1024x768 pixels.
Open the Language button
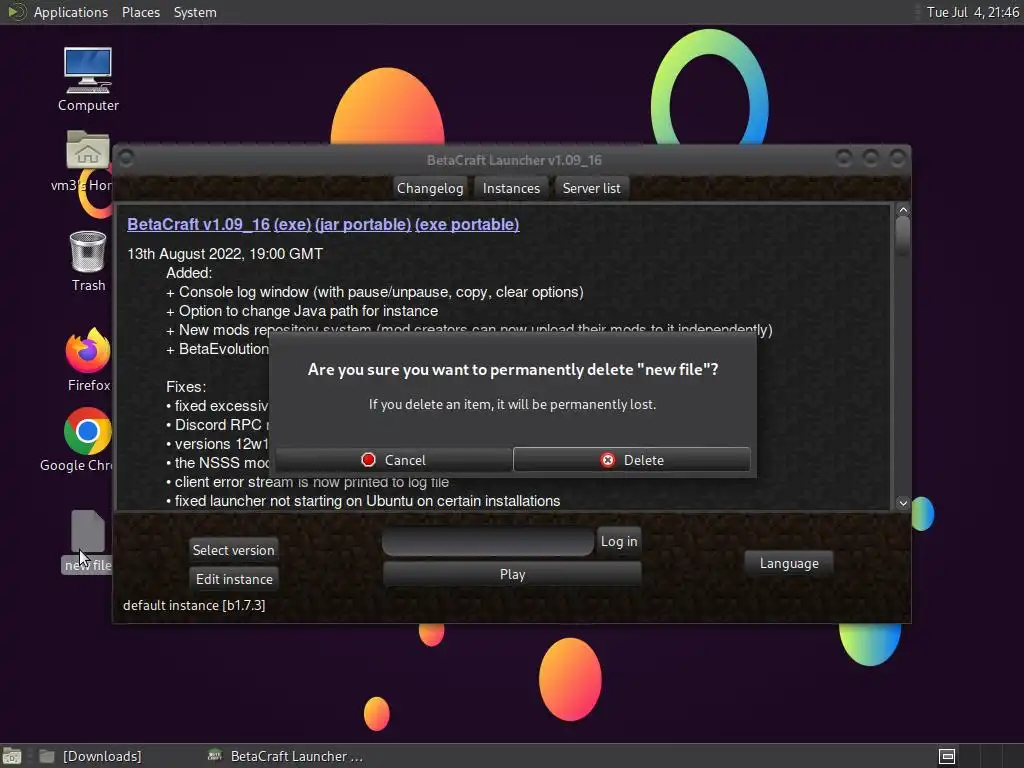pos(789,563)
